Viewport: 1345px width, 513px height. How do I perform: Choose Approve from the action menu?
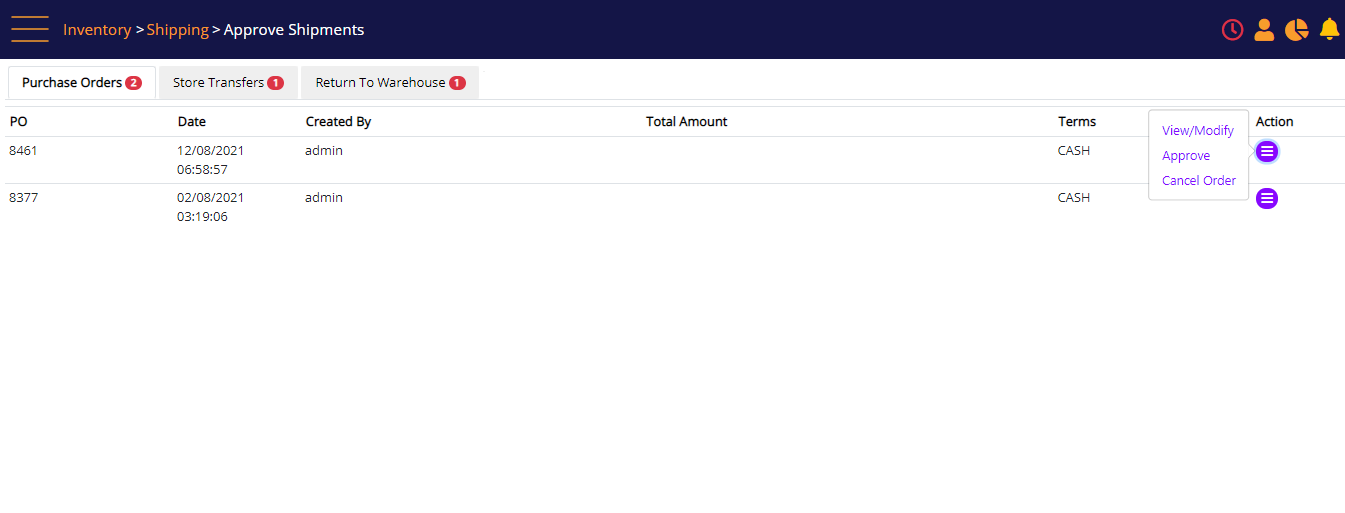pyautogui.click(x=1186, y=156)
